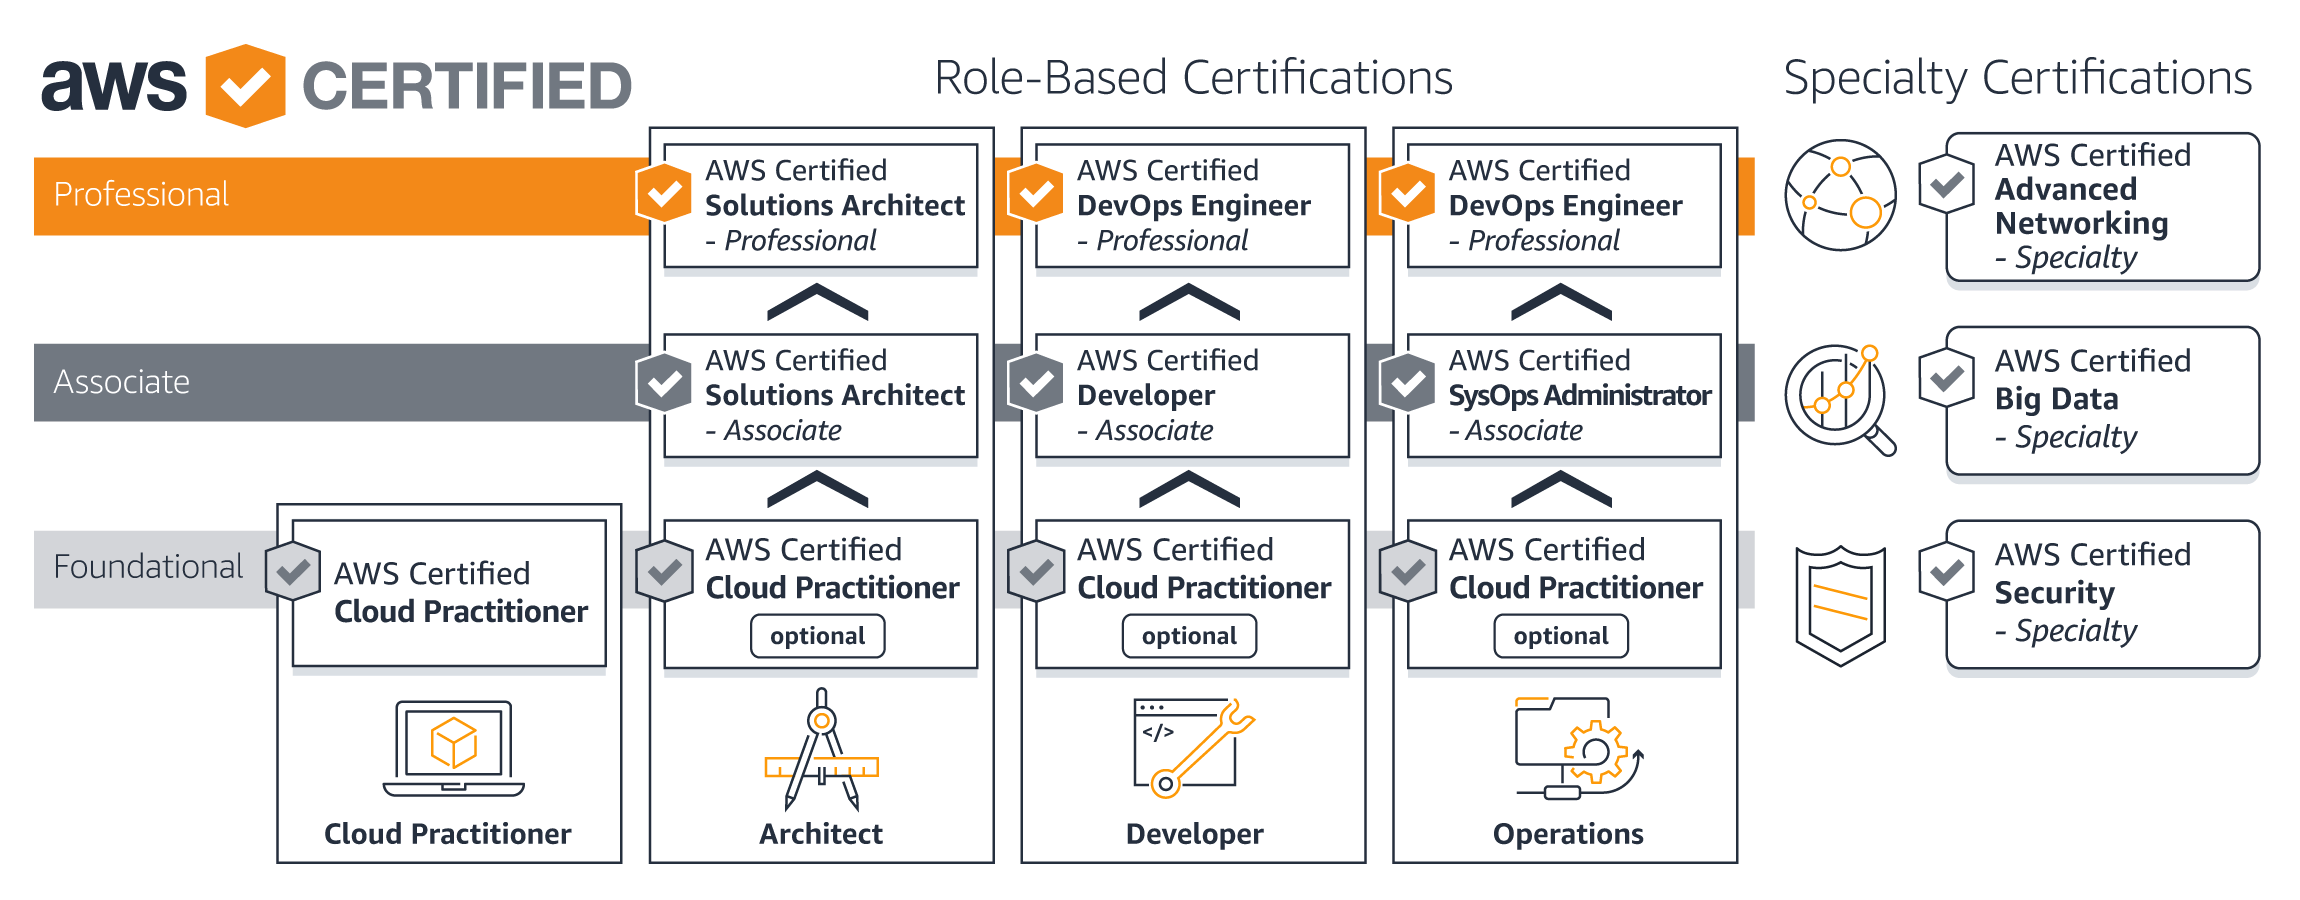
Task: Click gray badge on SysOps Administrator Associate
Action: click(1408, 383)
